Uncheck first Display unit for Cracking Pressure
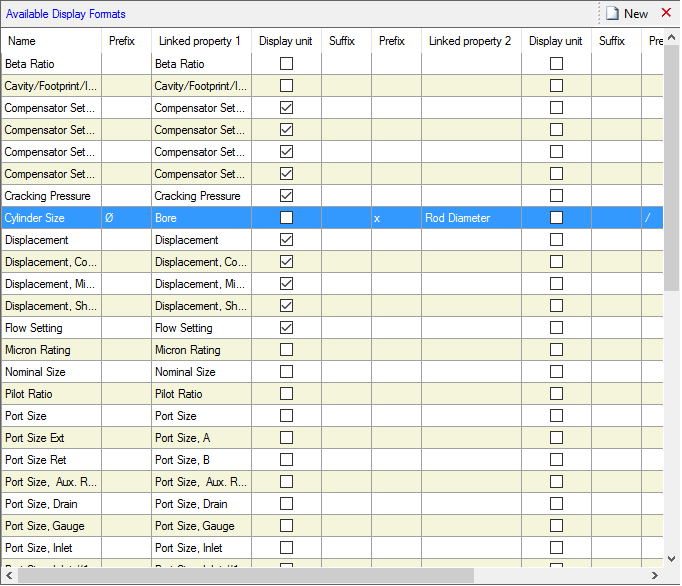682x586 pixels. (x=286, y=196)
